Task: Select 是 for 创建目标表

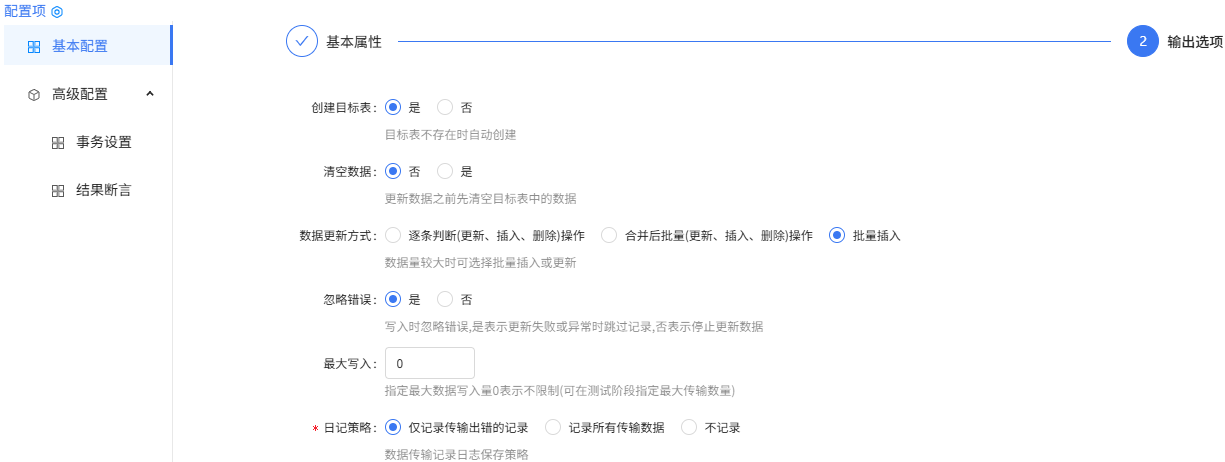Action: [393, 107]
